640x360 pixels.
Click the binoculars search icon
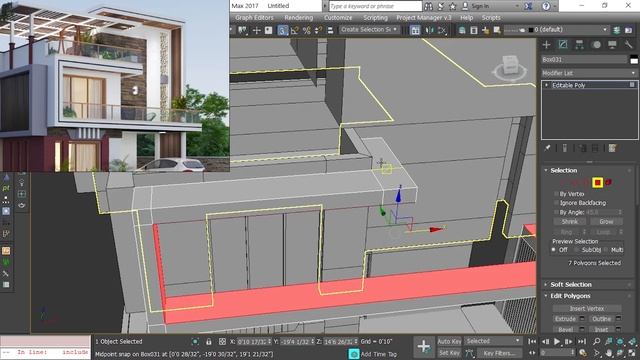pos(428,6)
